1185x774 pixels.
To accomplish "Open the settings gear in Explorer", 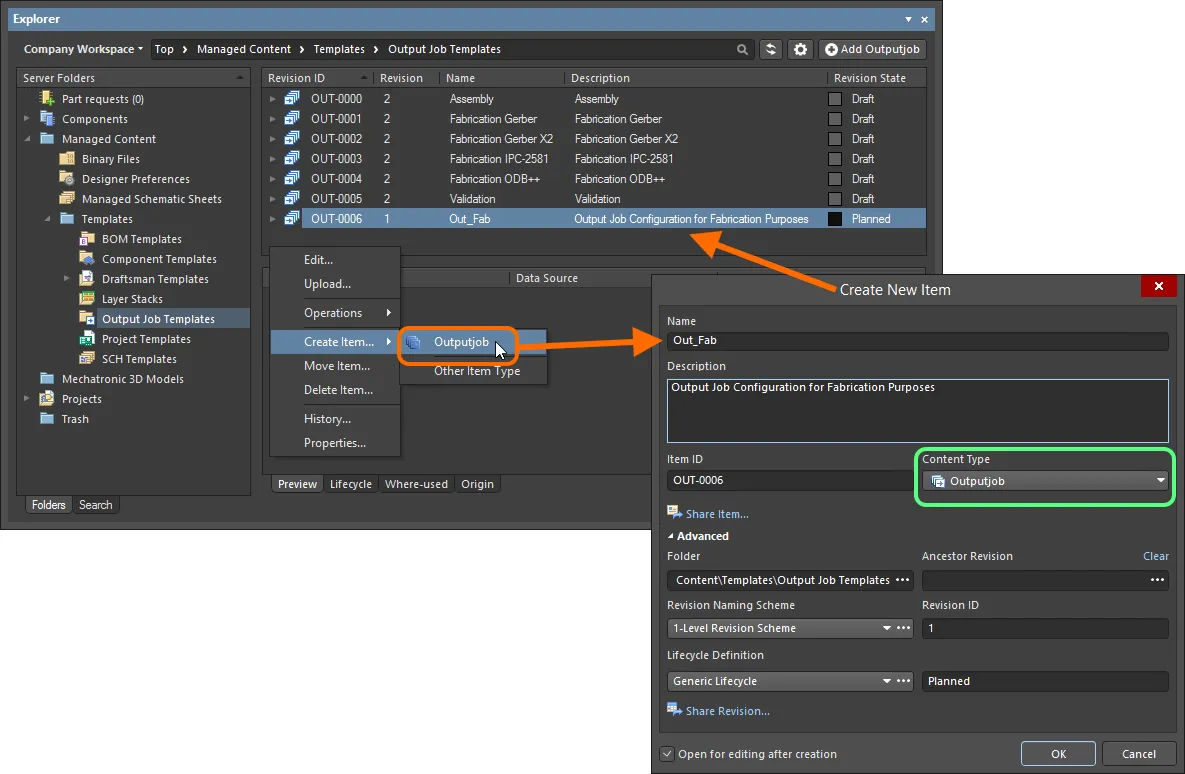I will [800, 49].
